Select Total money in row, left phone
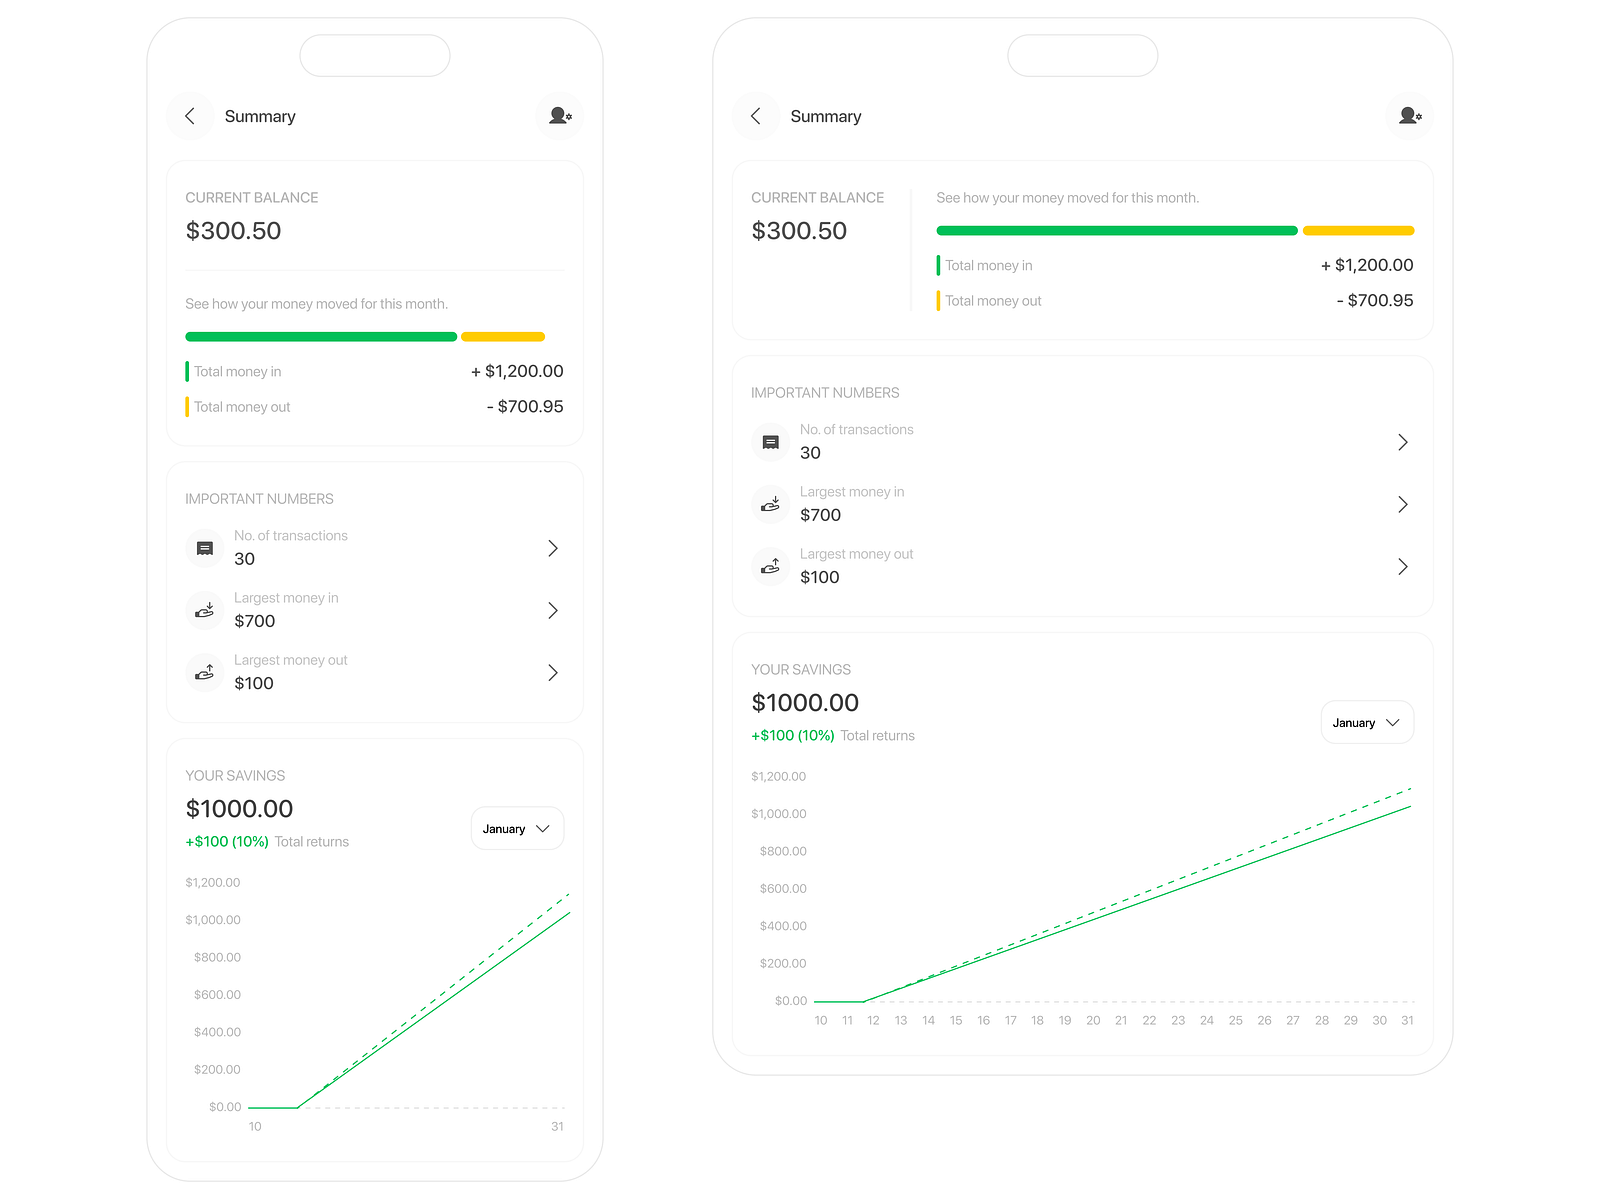The image size is (1600, 1200). (375, 371)
